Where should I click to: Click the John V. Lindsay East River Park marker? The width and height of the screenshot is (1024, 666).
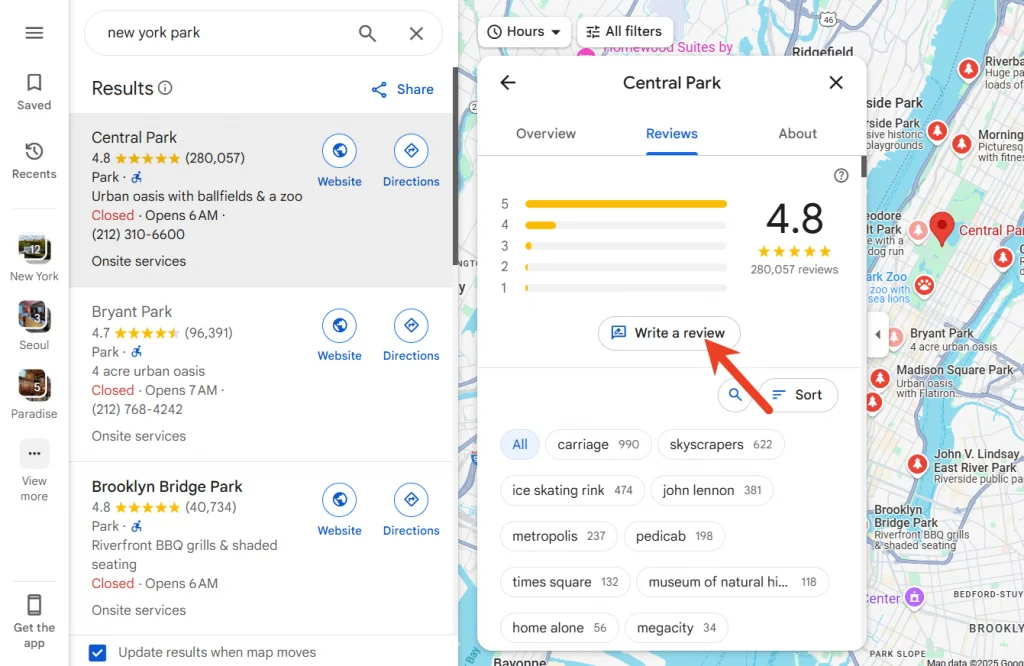[x=918, y=464]
